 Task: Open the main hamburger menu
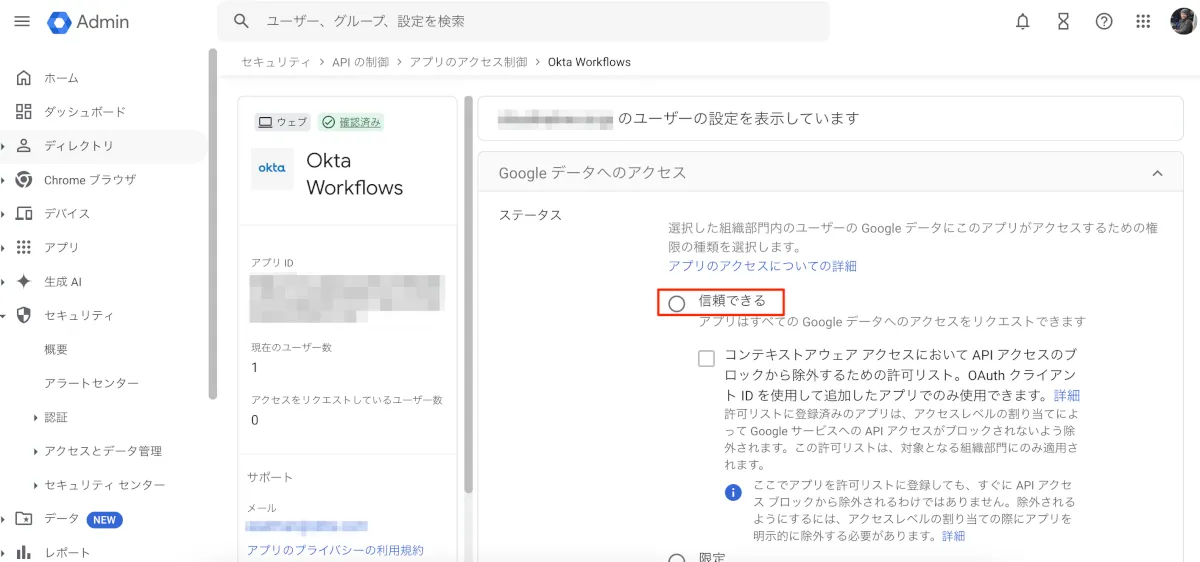[x=22, y=21]
